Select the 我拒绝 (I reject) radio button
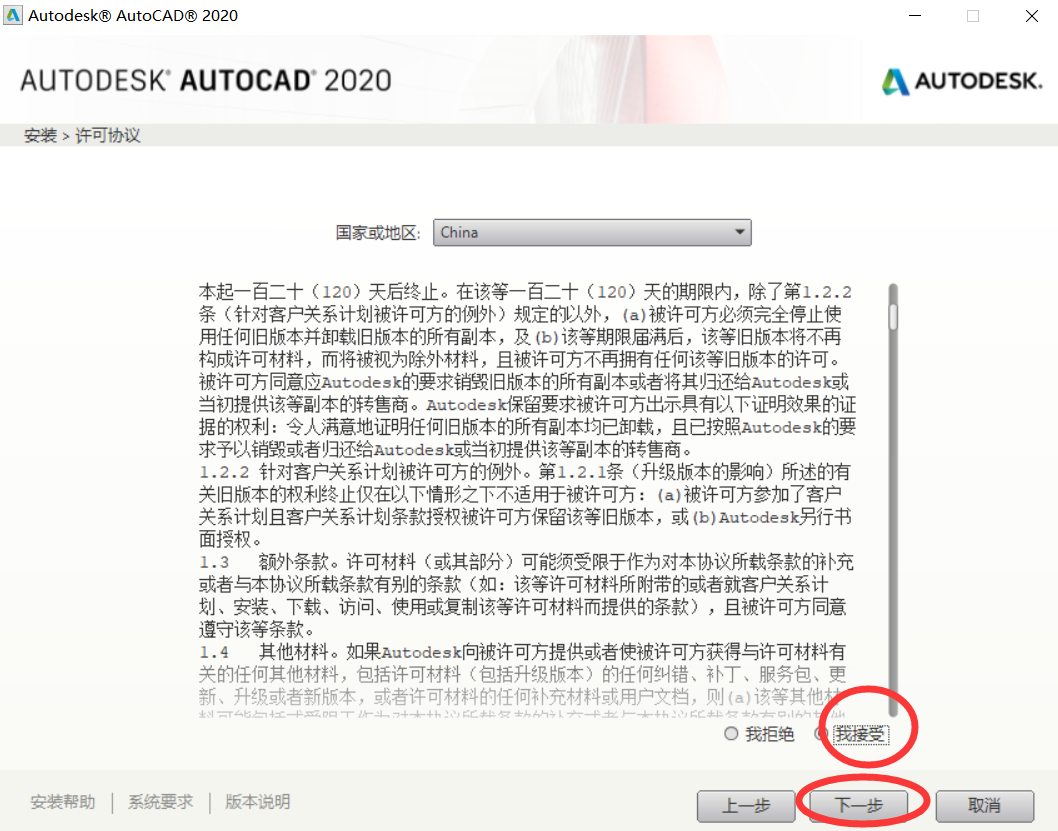 [731, 733]
